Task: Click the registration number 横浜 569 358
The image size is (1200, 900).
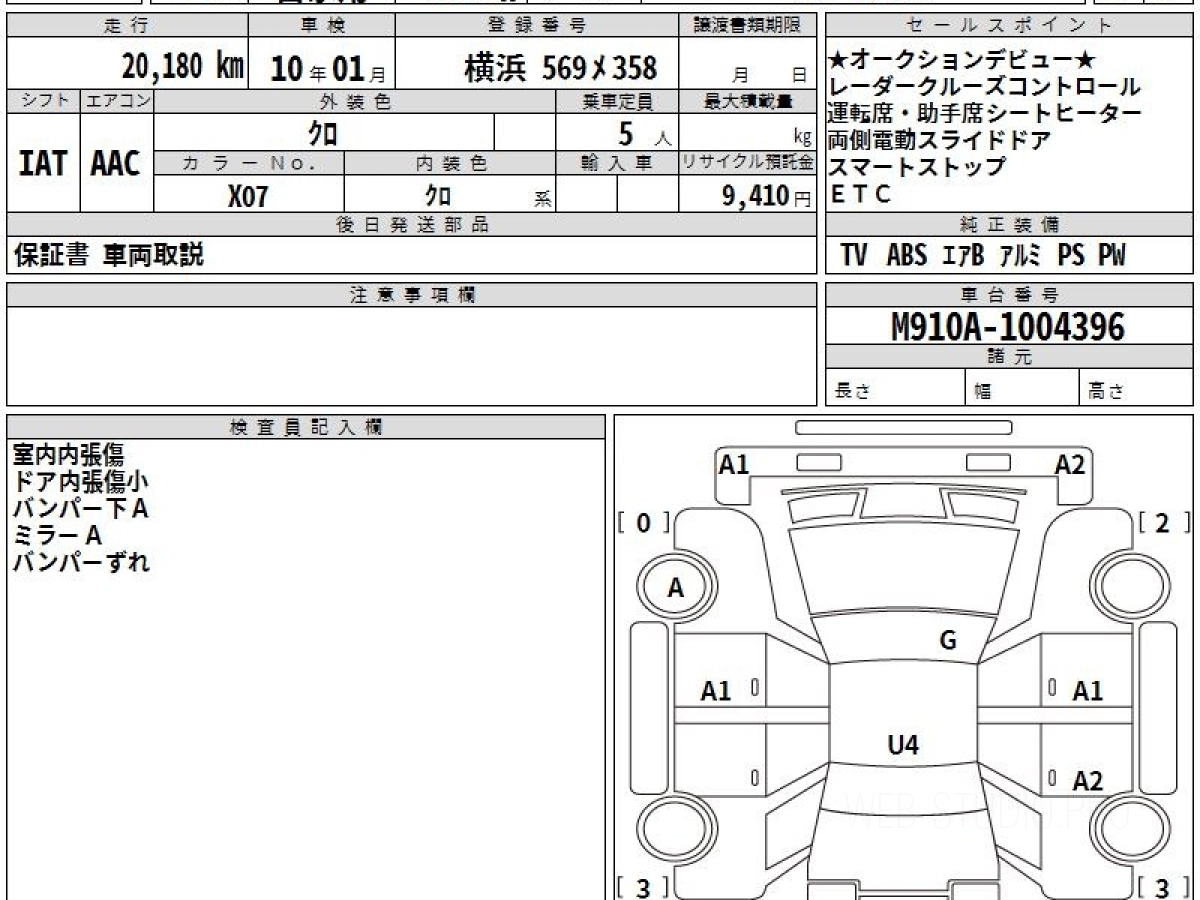Action: coord(561,68)
